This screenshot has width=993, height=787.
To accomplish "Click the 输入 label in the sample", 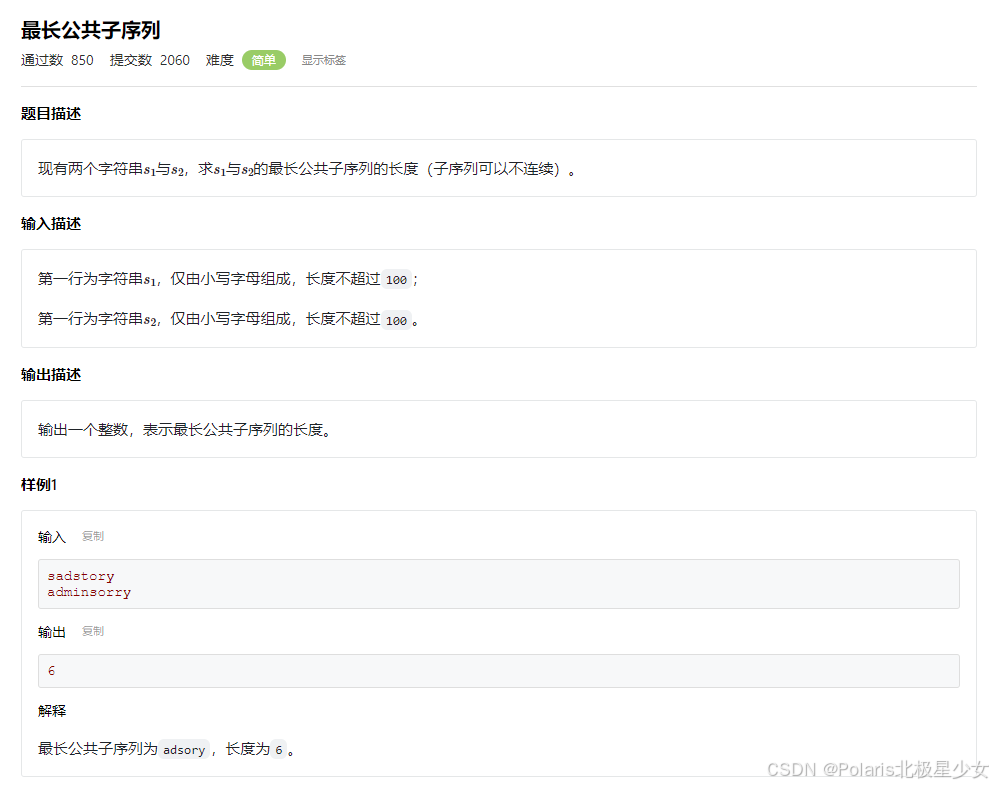I will coord(51,537).
